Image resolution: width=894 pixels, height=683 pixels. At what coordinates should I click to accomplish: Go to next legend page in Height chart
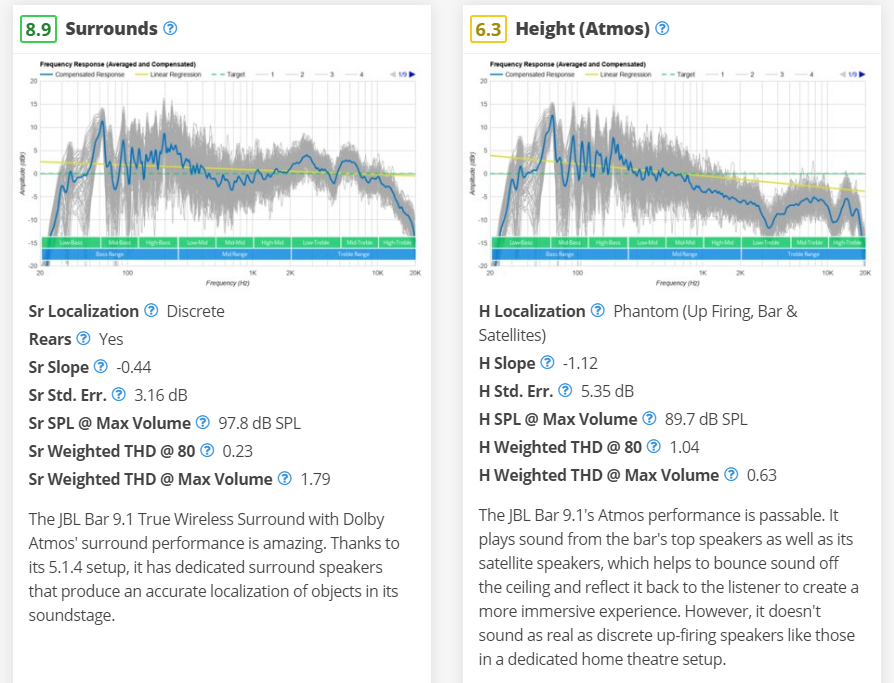pyautogui.click(x=862, y=74)
